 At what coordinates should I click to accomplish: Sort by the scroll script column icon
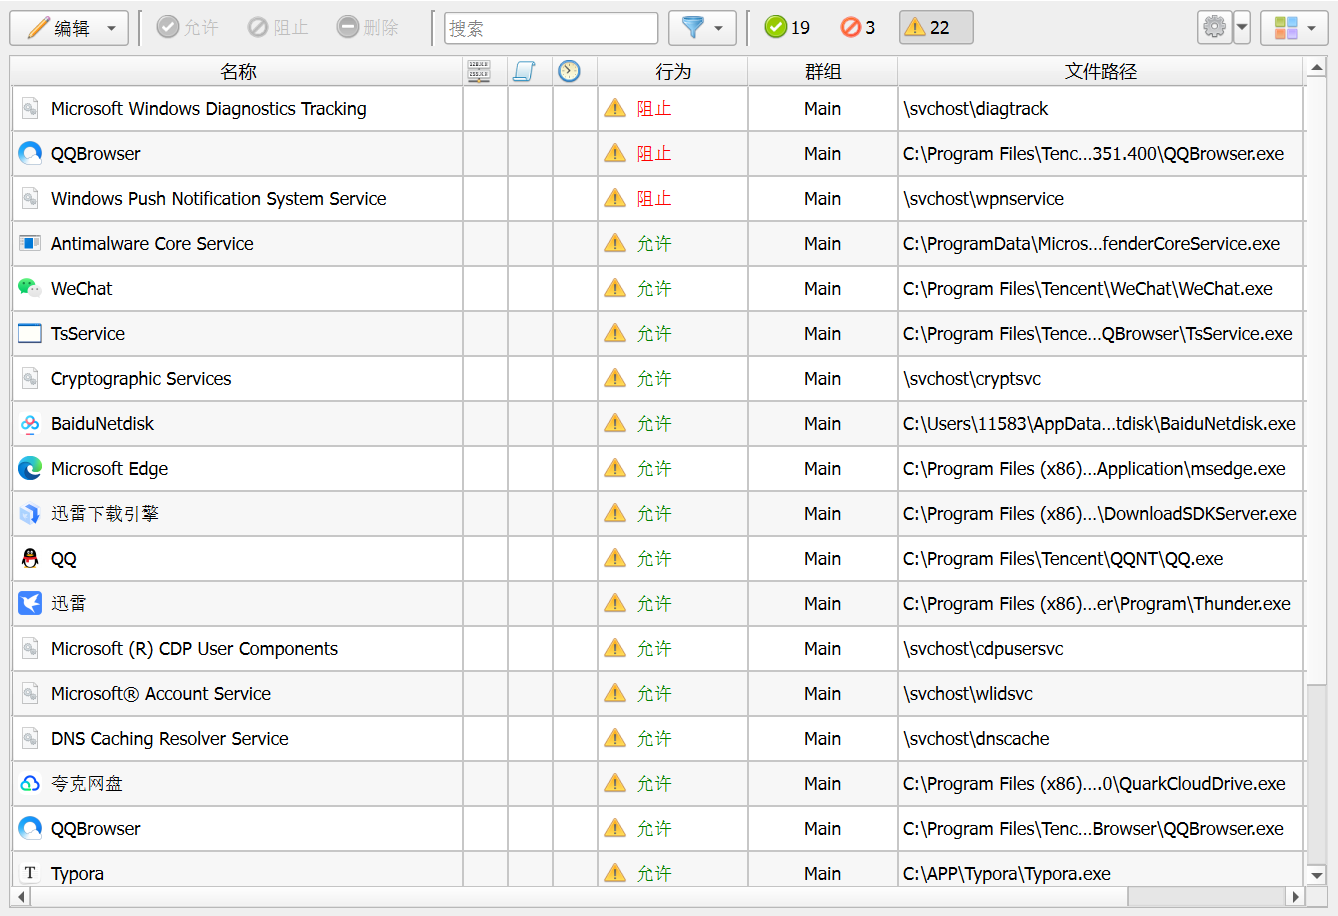coord(524,71)
